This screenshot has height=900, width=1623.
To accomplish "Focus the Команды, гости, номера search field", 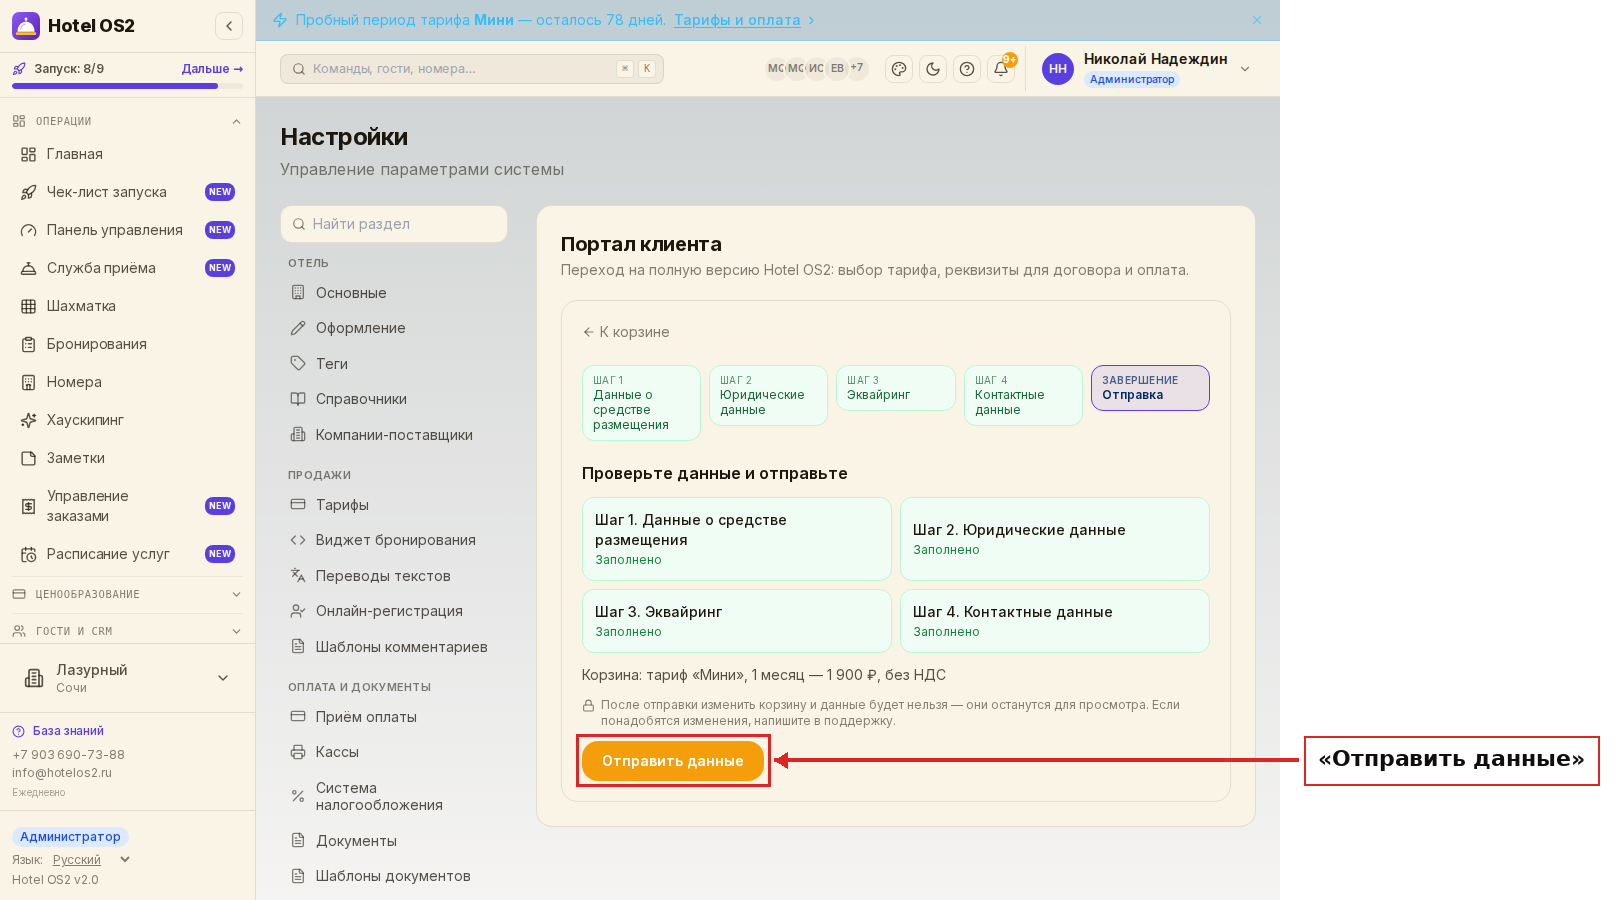I will (x=472, y=69).
